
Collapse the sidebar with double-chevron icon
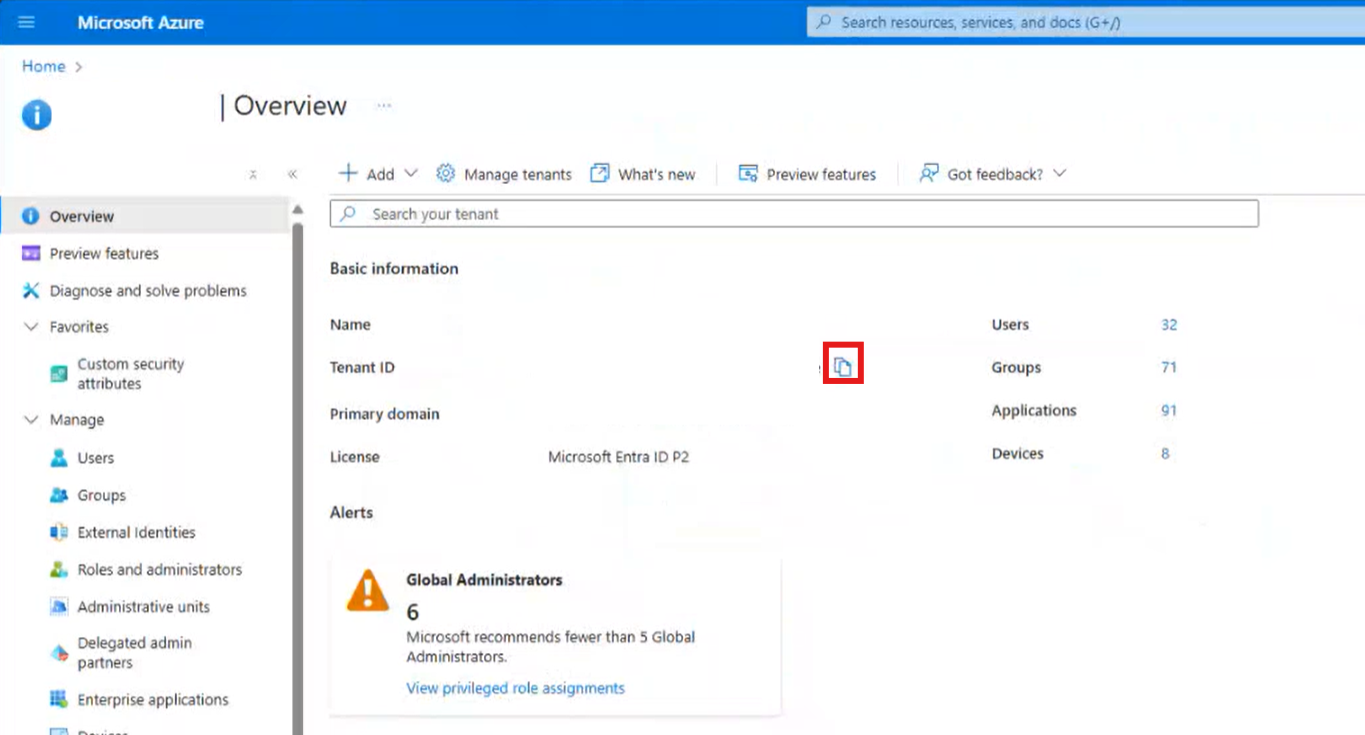pyautogui.click(x=292, y=174)
